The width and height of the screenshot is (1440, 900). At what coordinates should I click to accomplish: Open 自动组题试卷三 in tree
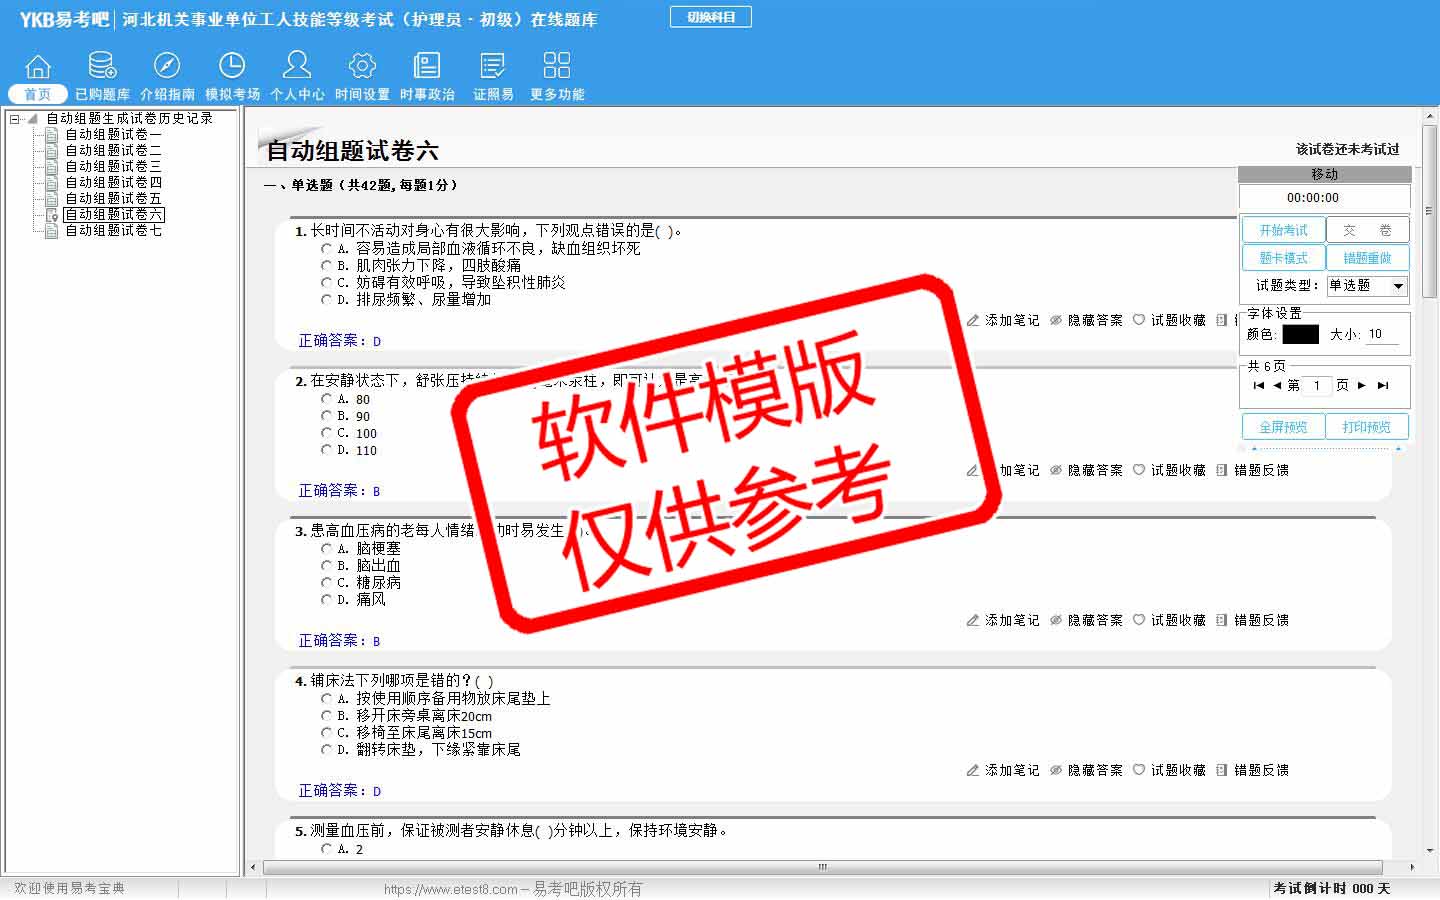(113, 166)
